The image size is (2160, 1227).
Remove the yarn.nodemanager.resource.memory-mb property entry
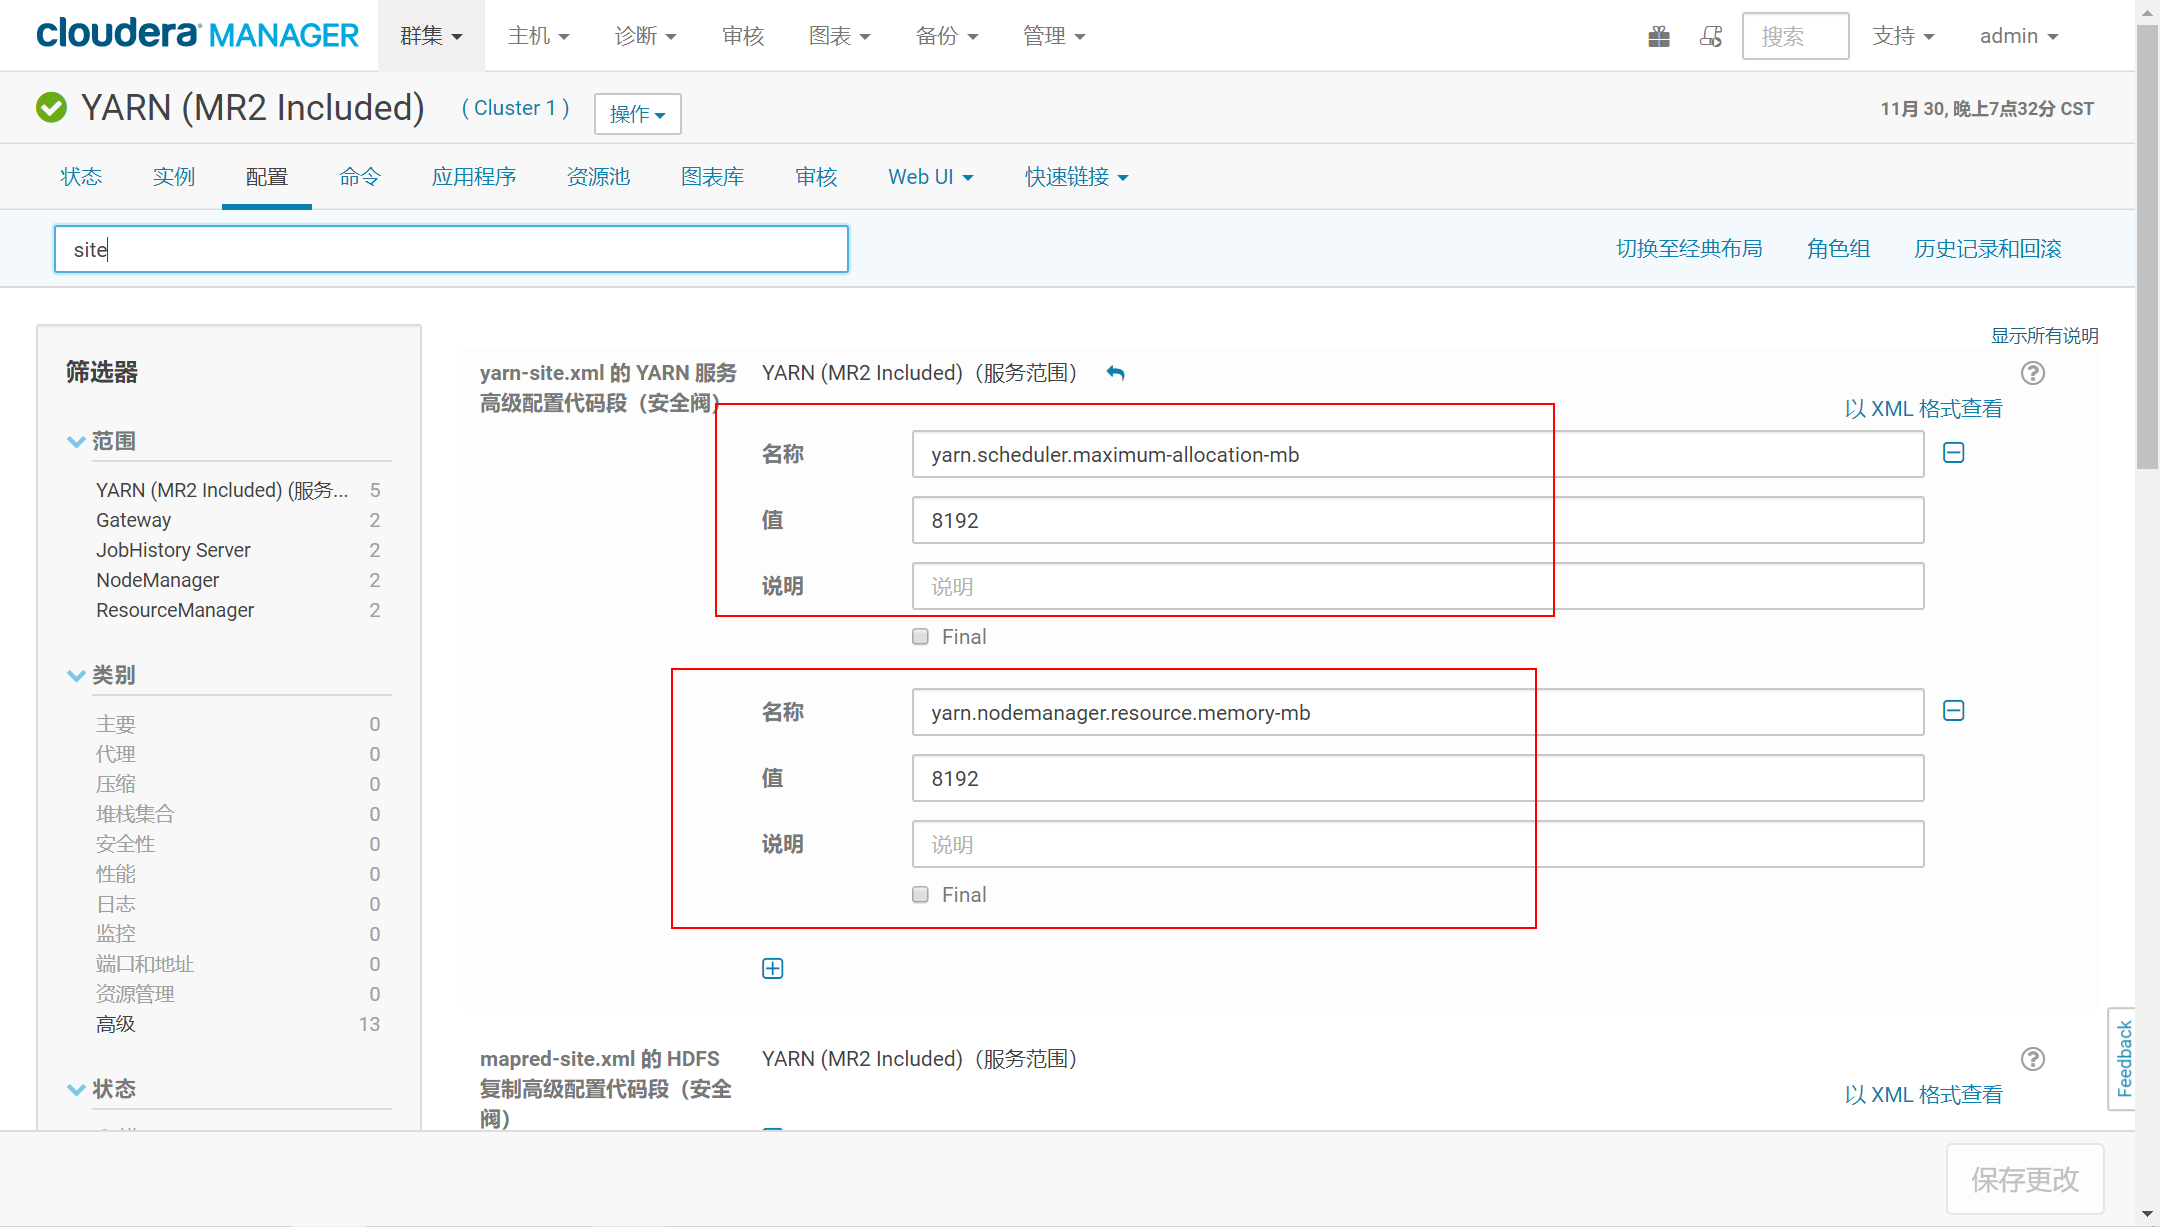[x=1953, y=711]
